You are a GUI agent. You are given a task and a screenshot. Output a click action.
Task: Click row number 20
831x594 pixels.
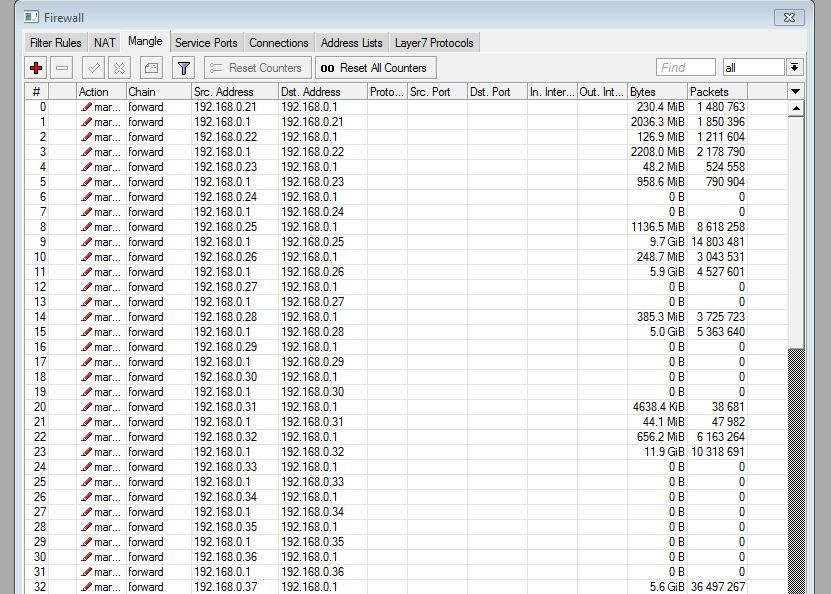[x=40, y=407]
